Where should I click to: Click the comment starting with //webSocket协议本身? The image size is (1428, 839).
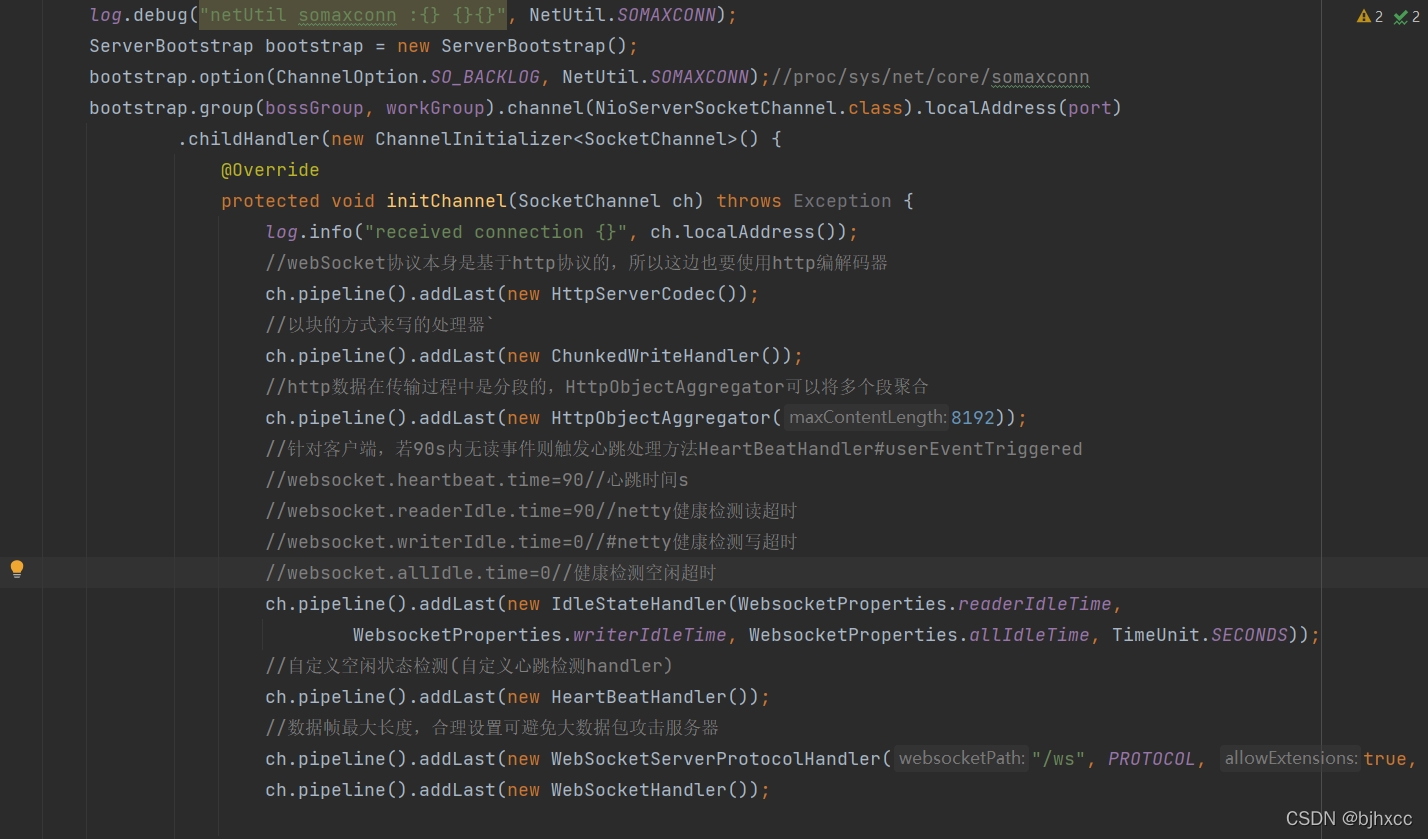[577, 263]
